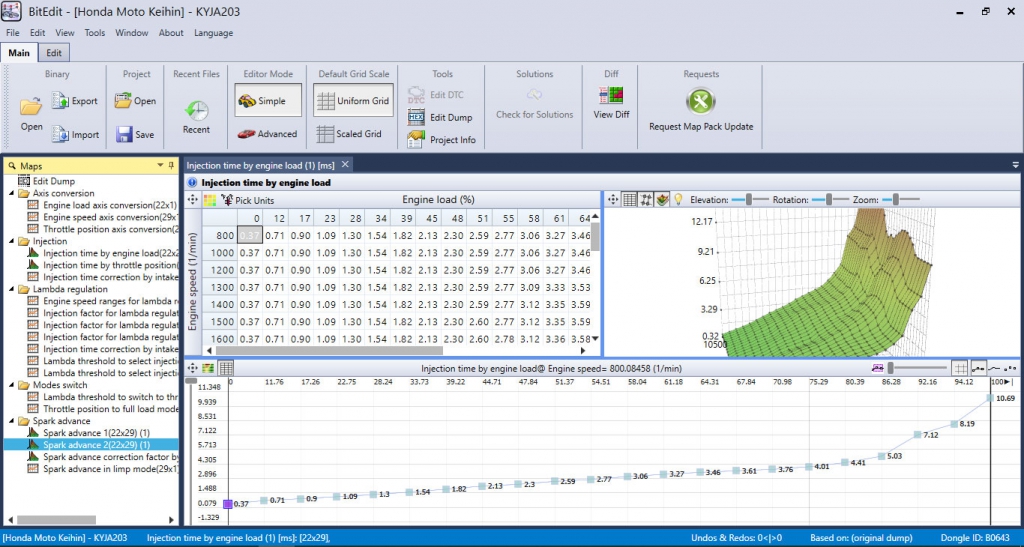The image size is (1024, 547).
Task: Toggle the 3D view grid table icon
Action: coord(630,200)
